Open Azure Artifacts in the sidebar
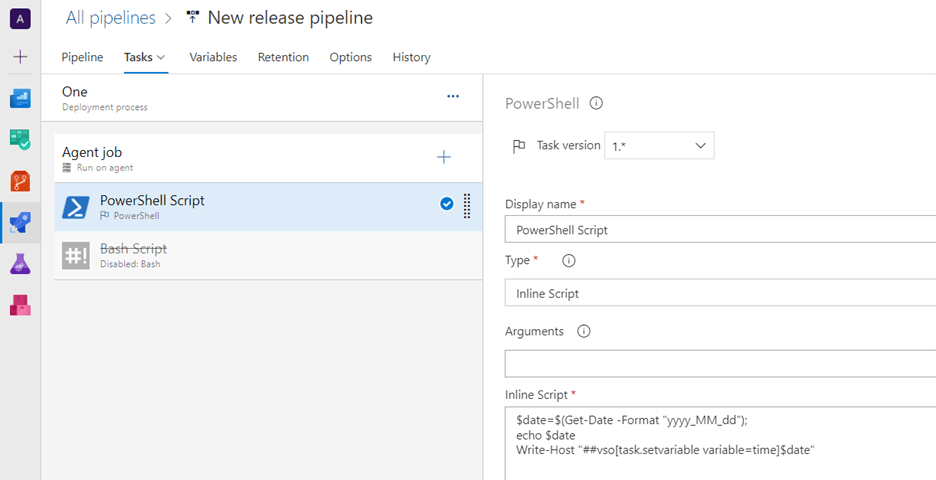This screenshot has width=936, height=480. (x=20, y=305)
